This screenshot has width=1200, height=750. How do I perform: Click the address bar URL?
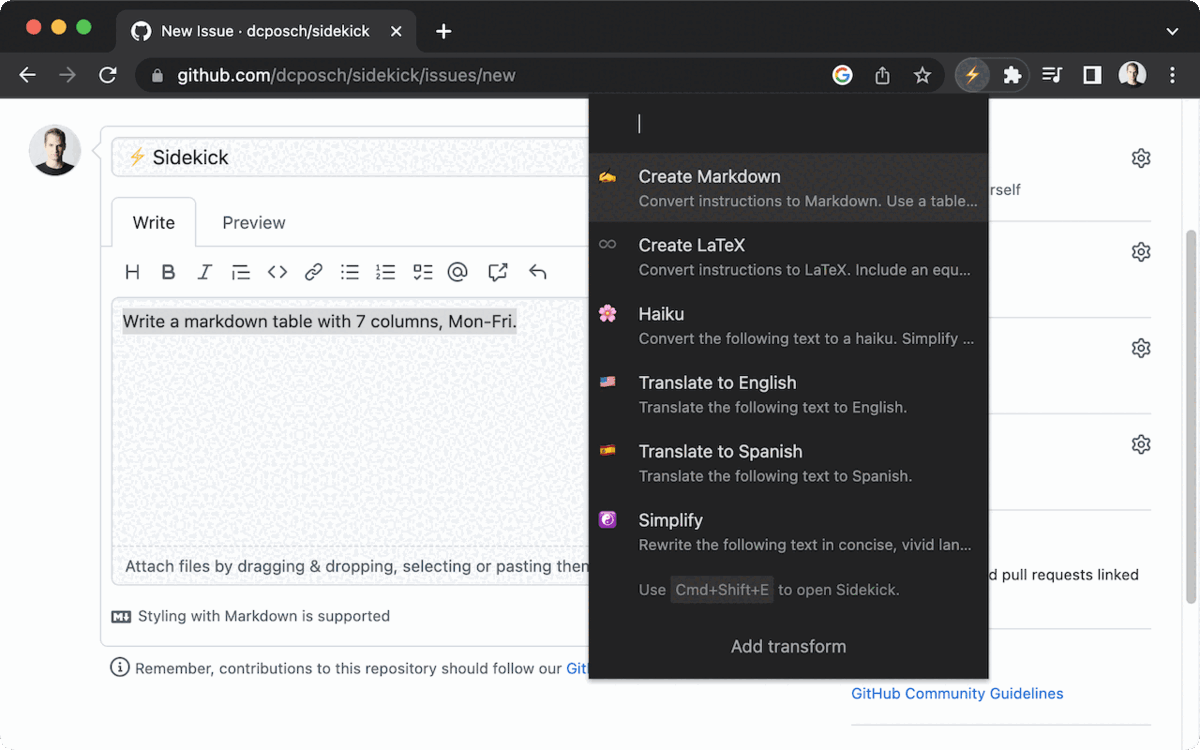(x=346, y=75)
